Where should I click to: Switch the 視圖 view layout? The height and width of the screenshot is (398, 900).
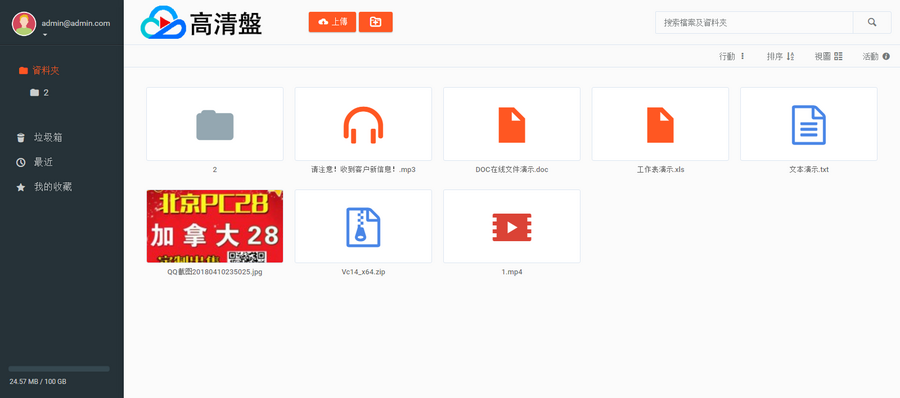pyautogui.click(x=828, y=56)
